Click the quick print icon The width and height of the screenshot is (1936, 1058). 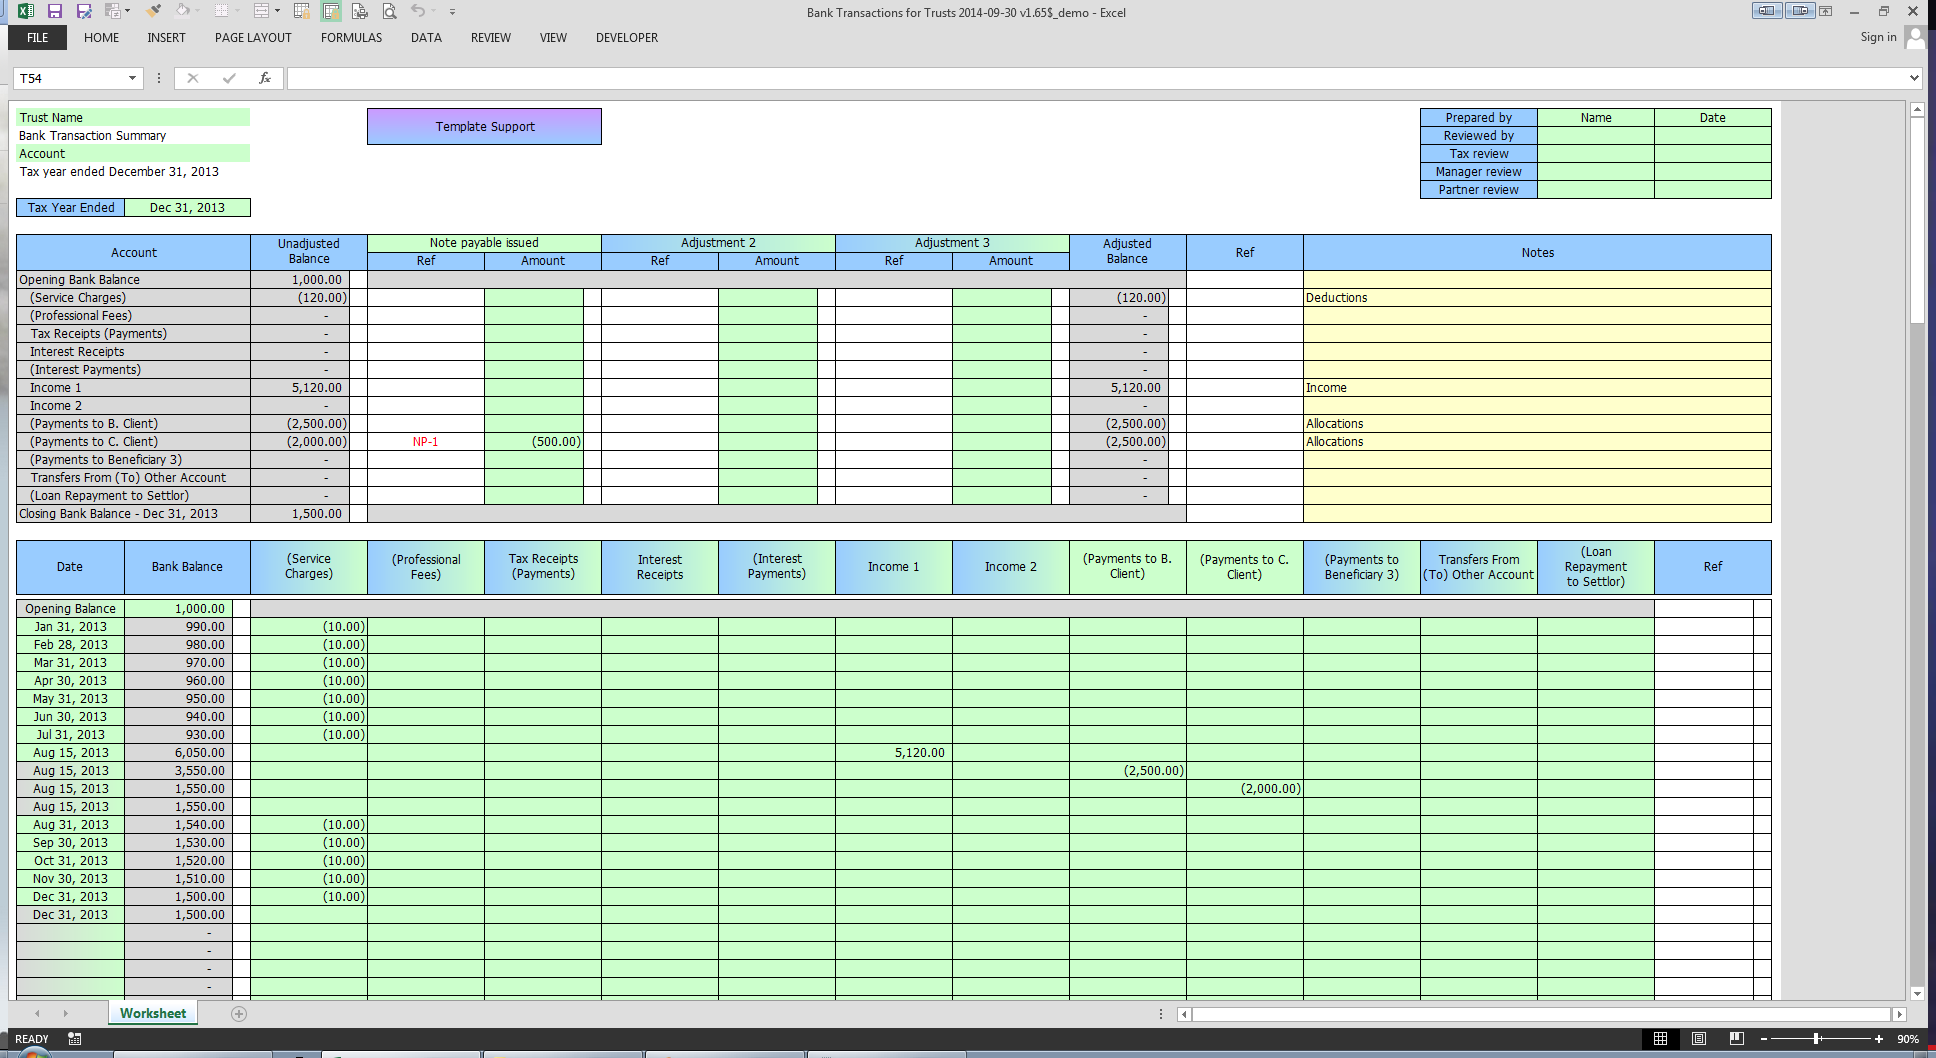(x=360, y=11)
